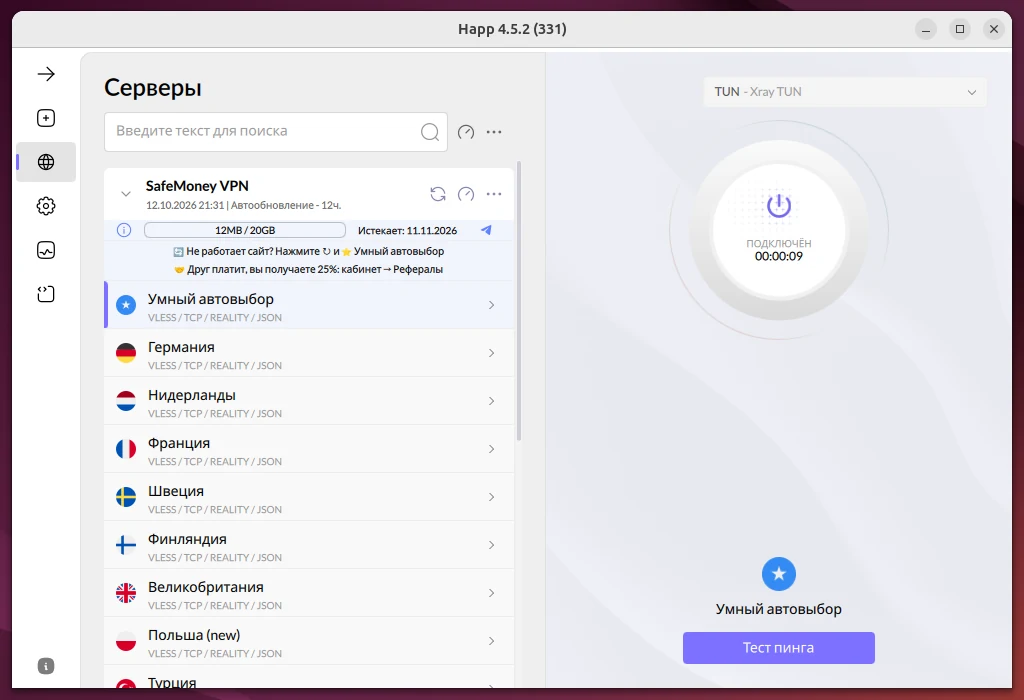Choose the Нидерланды server
1024x700 pixels.
tap(310, 401)
